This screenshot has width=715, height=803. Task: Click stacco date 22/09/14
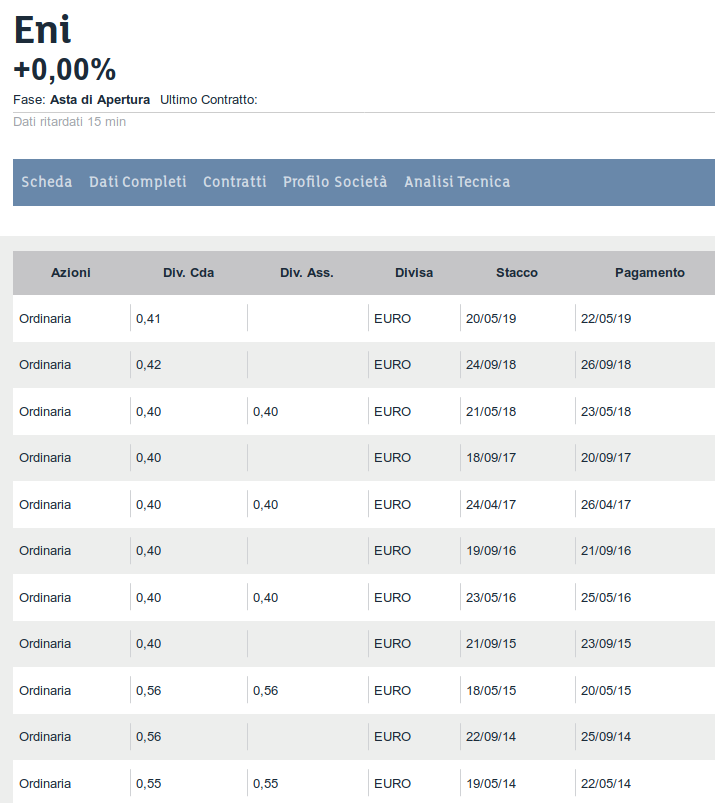click(491, 737)
